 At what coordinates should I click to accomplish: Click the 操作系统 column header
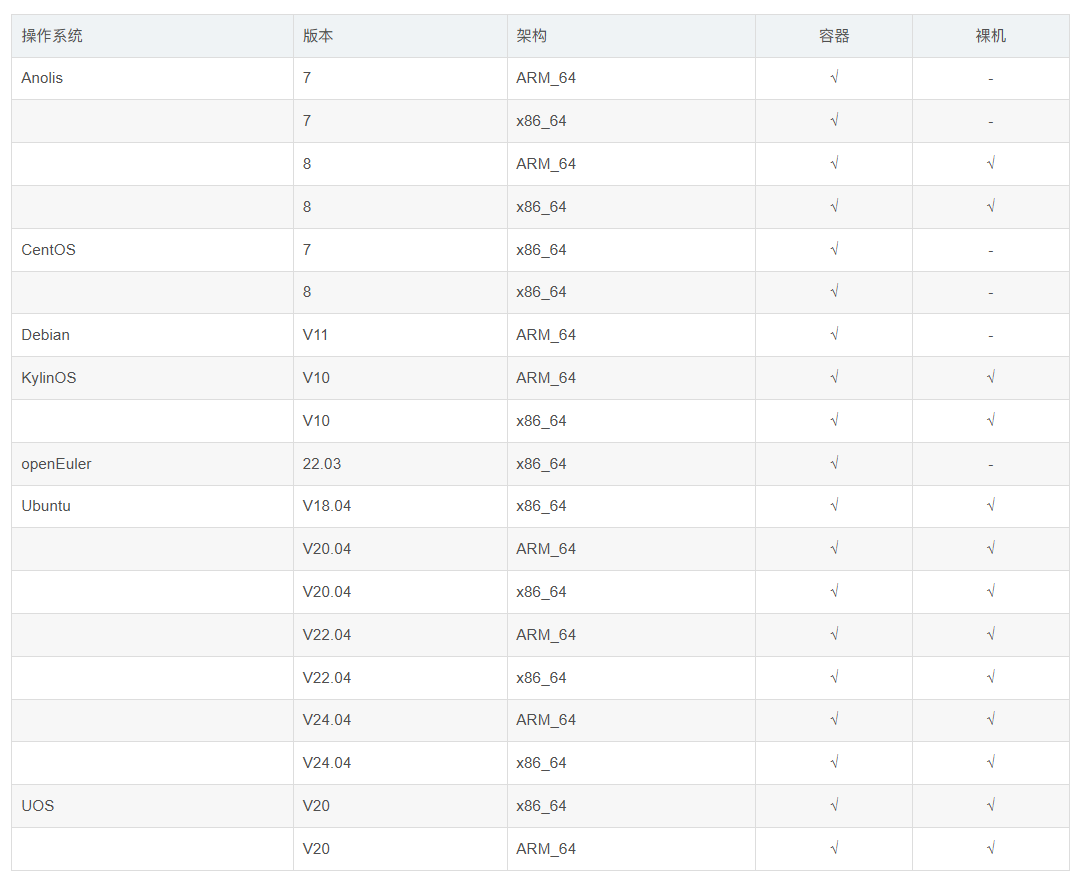point(52,36)
